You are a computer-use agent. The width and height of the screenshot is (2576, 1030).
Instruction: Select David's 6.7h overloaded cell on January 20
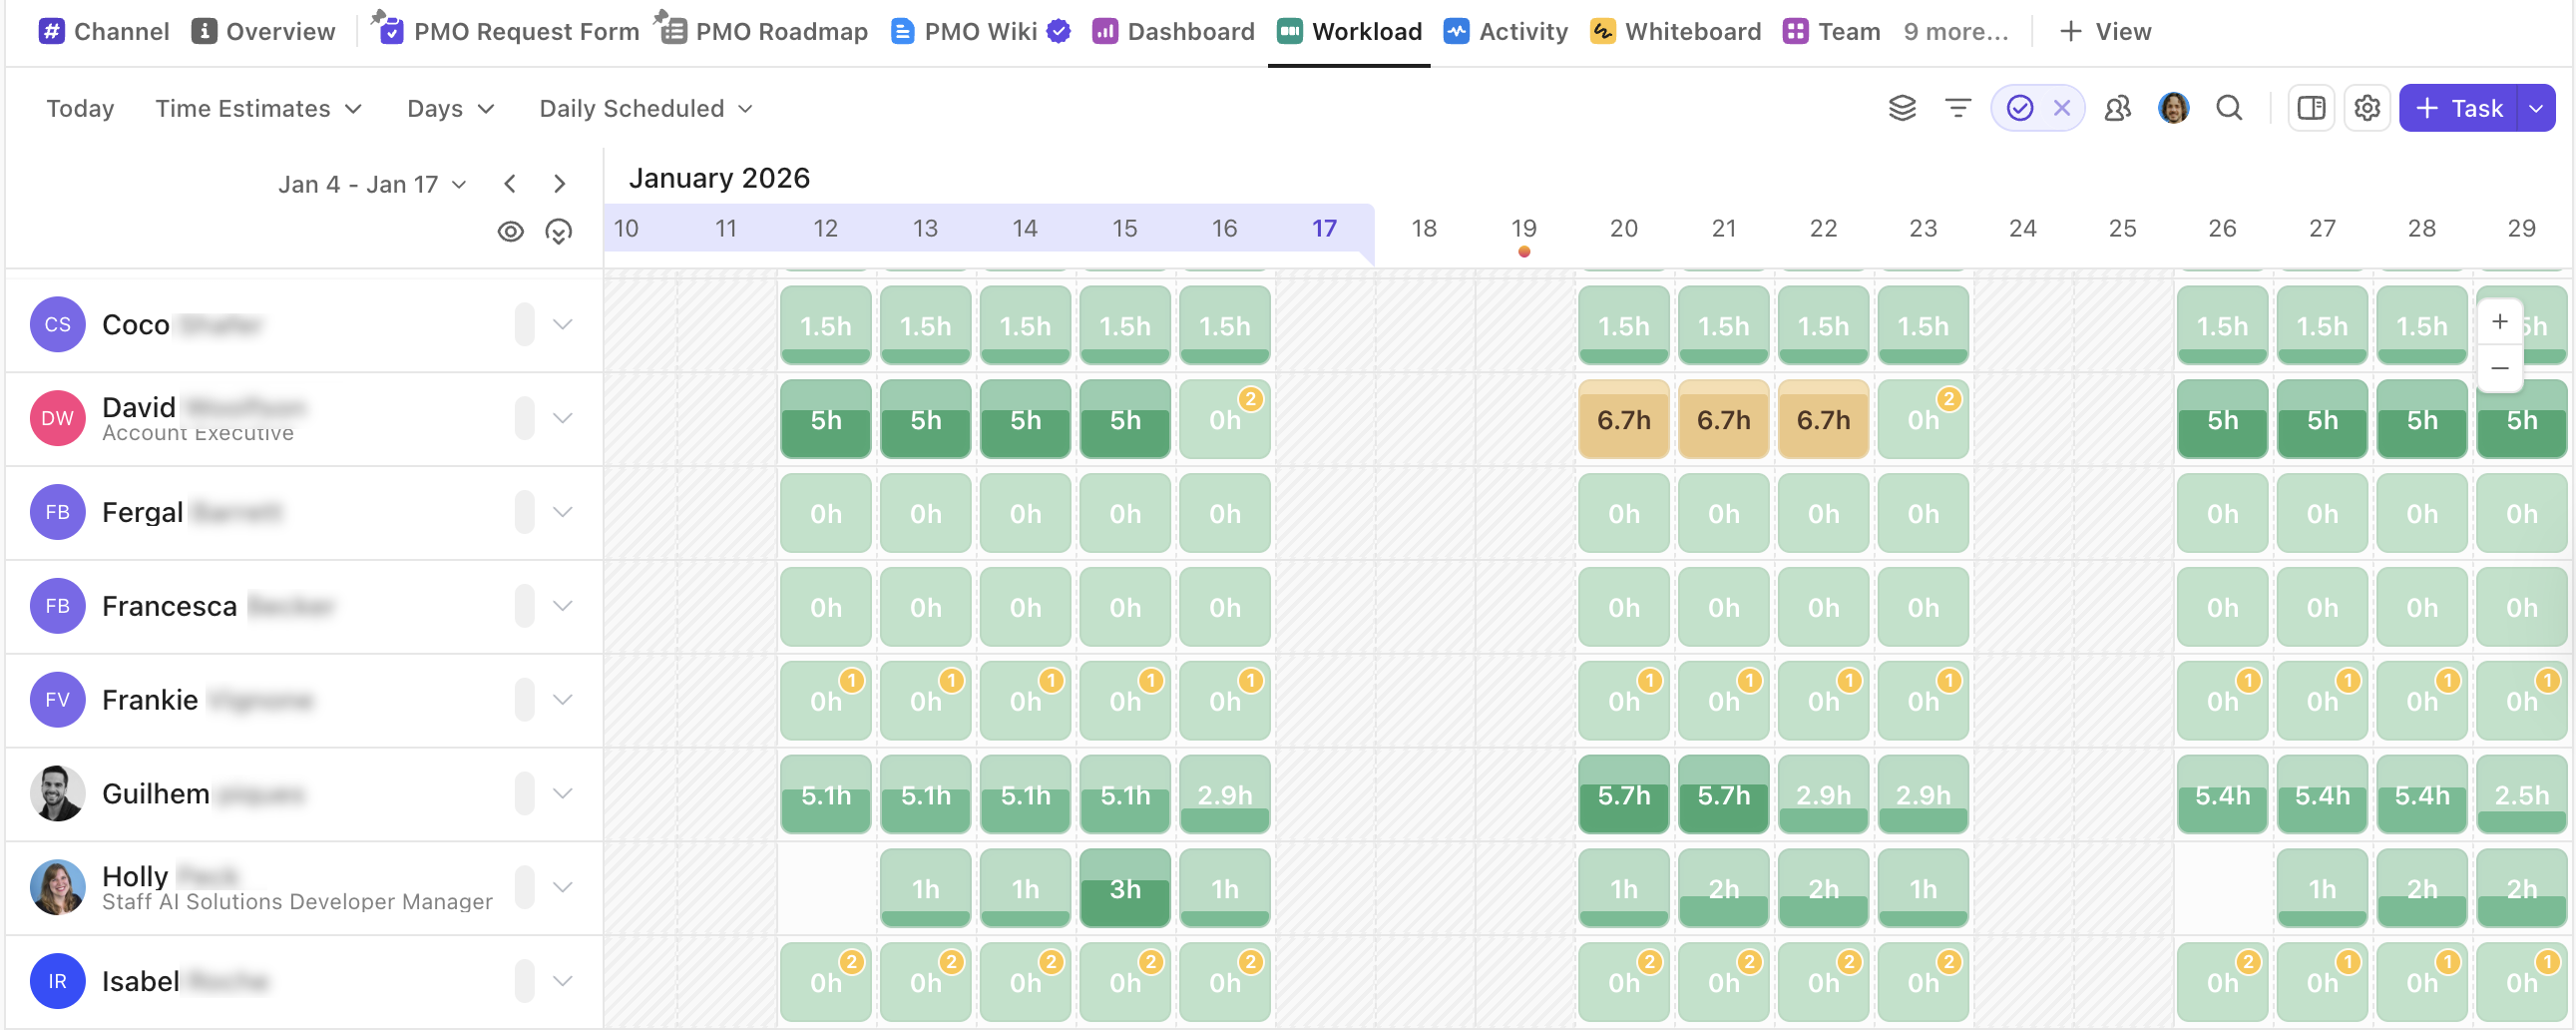pos(1623,419)
